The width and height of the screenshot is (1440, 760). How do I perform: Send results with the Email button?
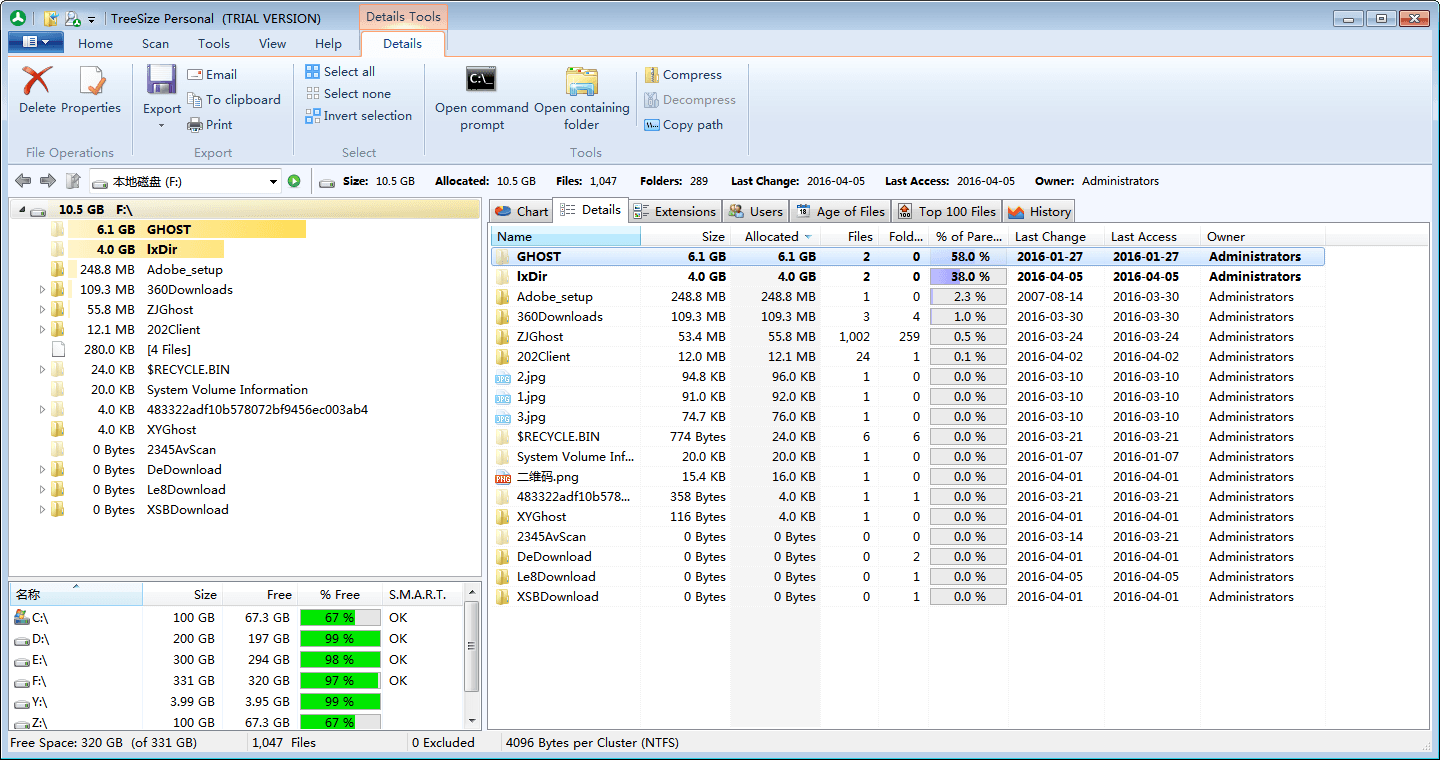point(212,75)
